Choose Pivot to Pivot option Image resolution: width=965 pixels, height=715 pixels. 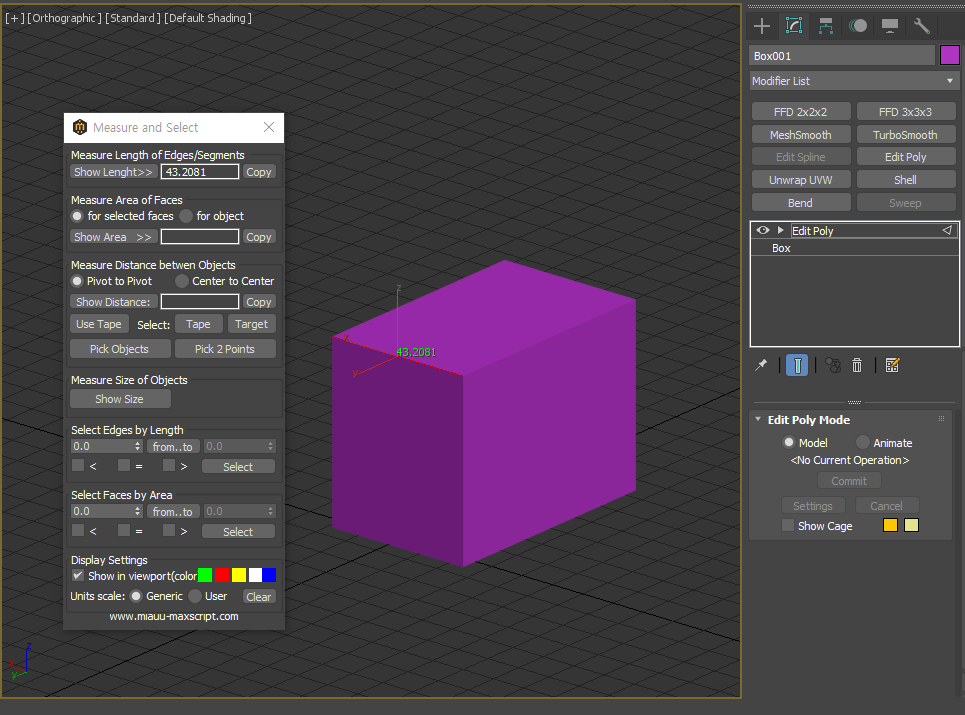click(x=77, y=281)
